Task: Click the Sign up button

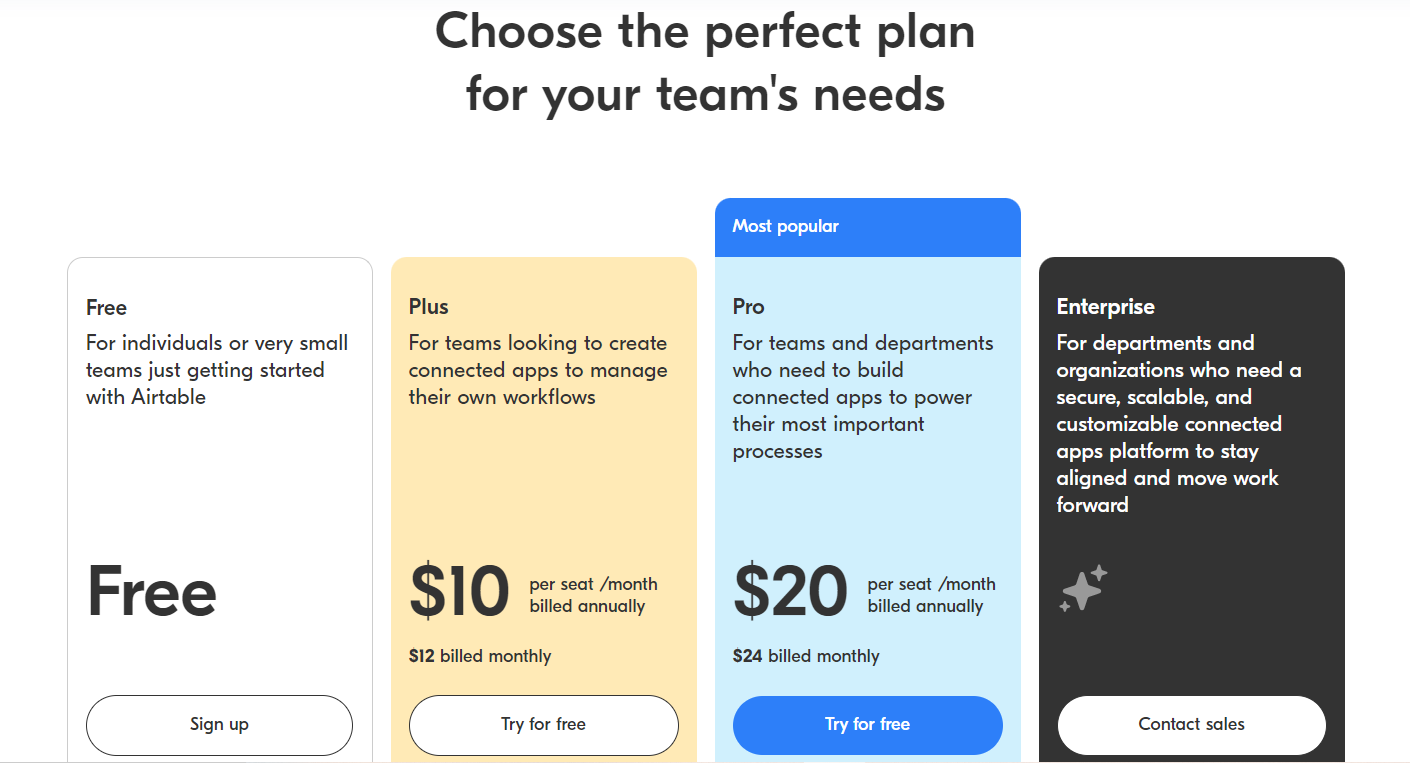Action: 219,725
